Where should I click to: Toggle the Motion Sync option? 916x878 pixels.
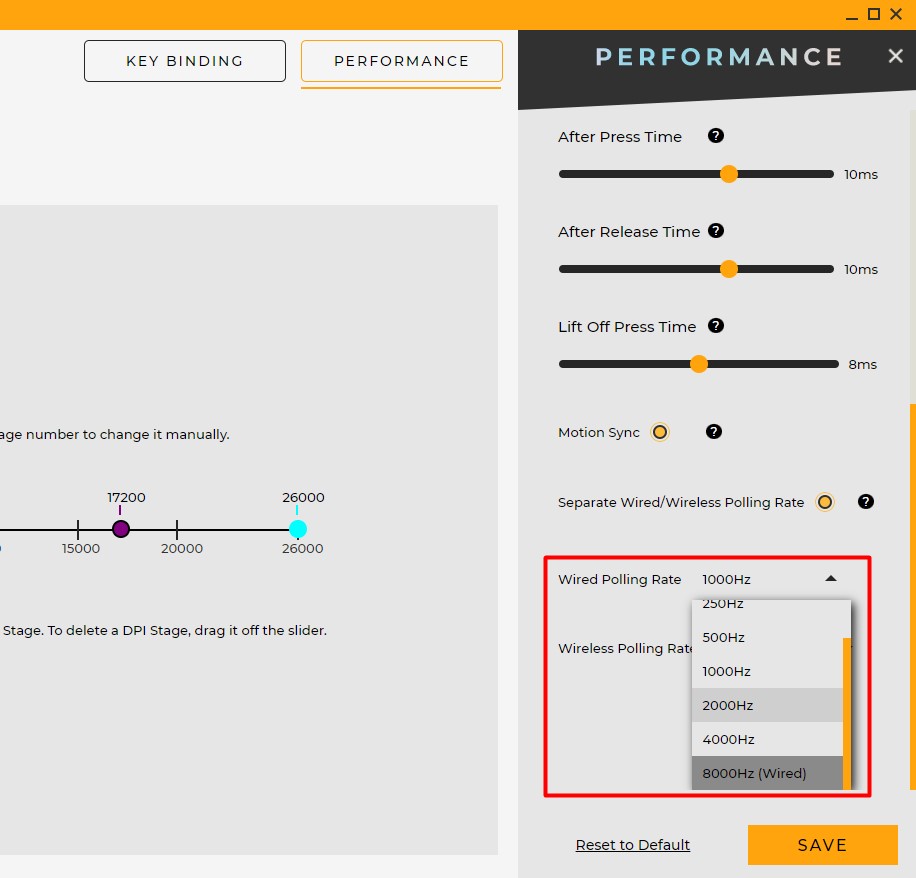(659, 432)
